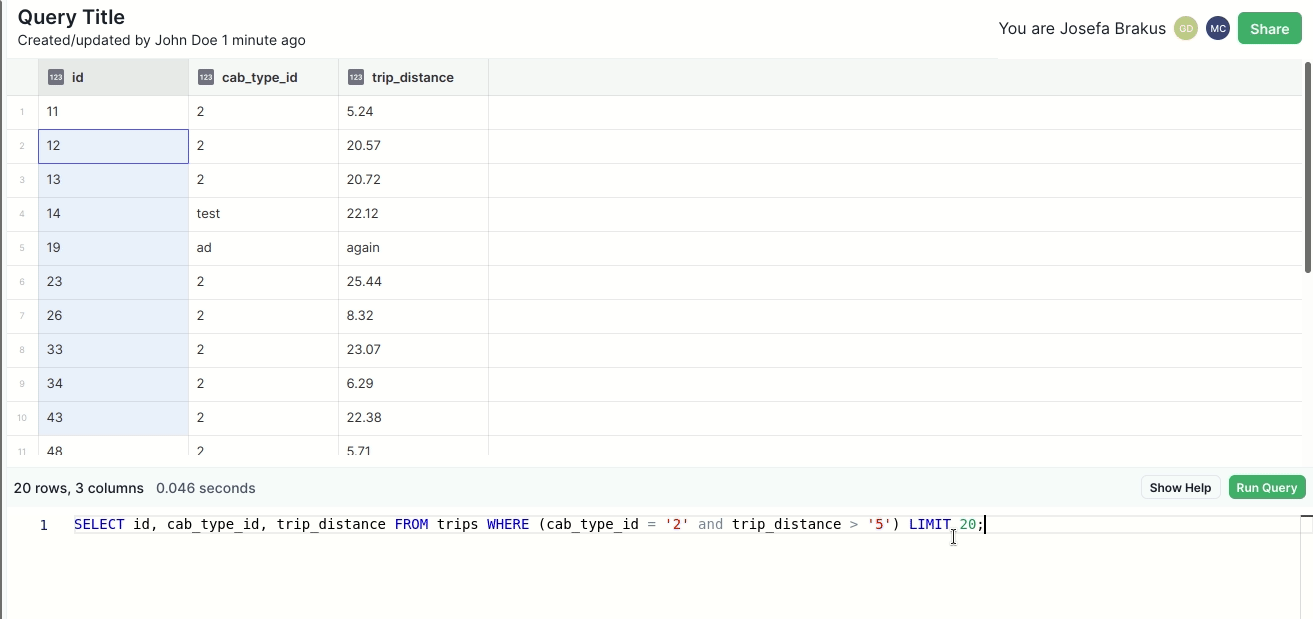Select the cell containing id 12
The height and width of the screenshot is (619, 1313).
[x=113, y=146]
